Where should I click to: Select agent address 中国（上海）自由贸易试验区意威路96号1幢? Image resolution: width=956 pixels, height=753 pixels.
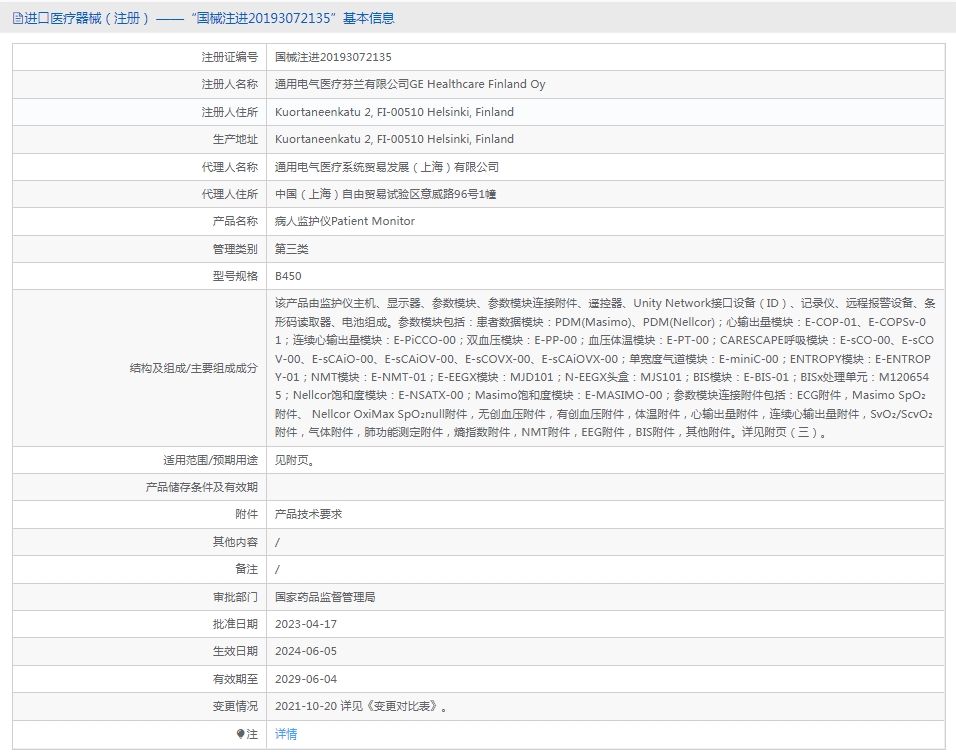tap(385, 194)
